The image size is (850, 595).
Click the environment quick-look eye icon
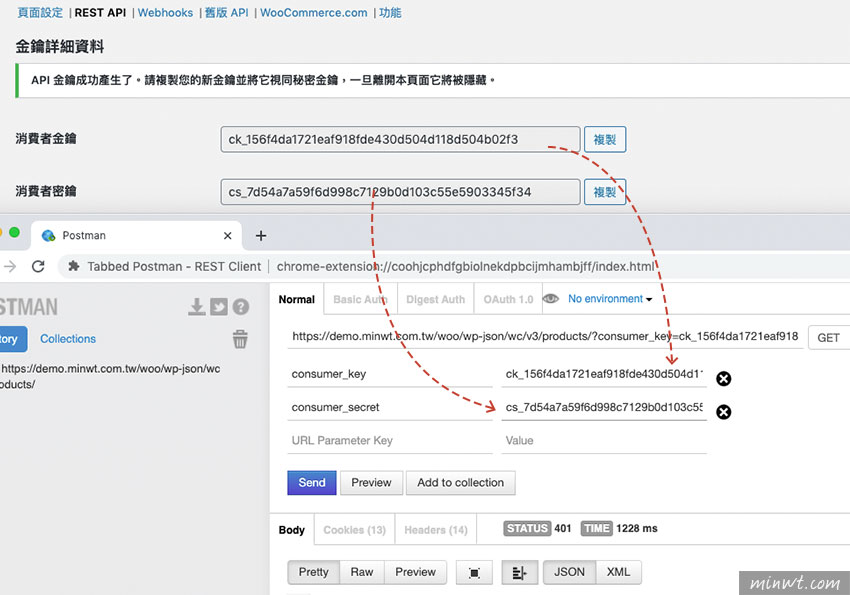coord(551,299)
